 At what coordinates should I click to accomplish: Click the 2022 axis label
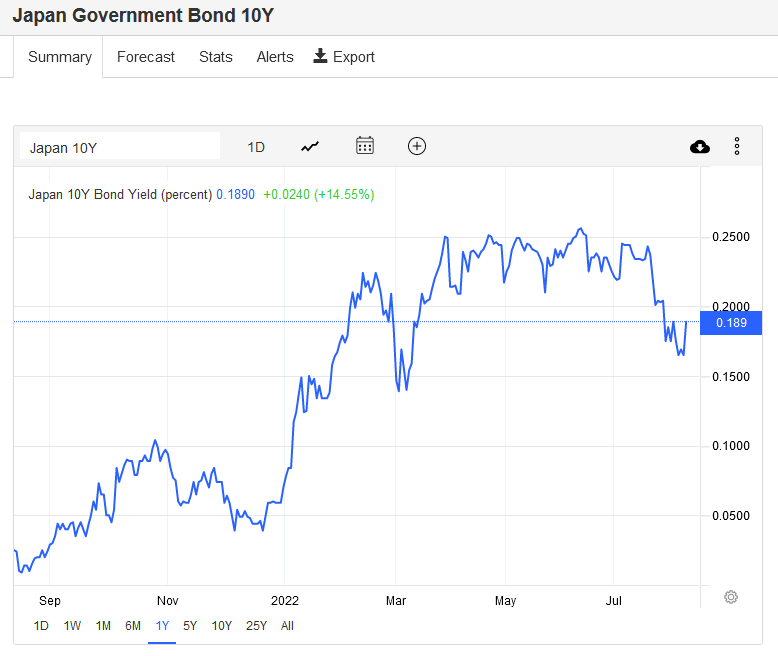tap(285, 601)
